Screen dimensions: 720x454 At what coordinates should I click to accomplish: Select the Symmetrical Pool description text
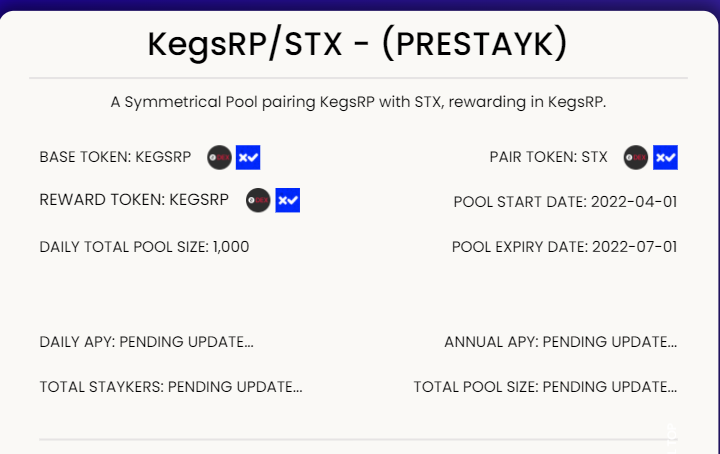[358, 102]
